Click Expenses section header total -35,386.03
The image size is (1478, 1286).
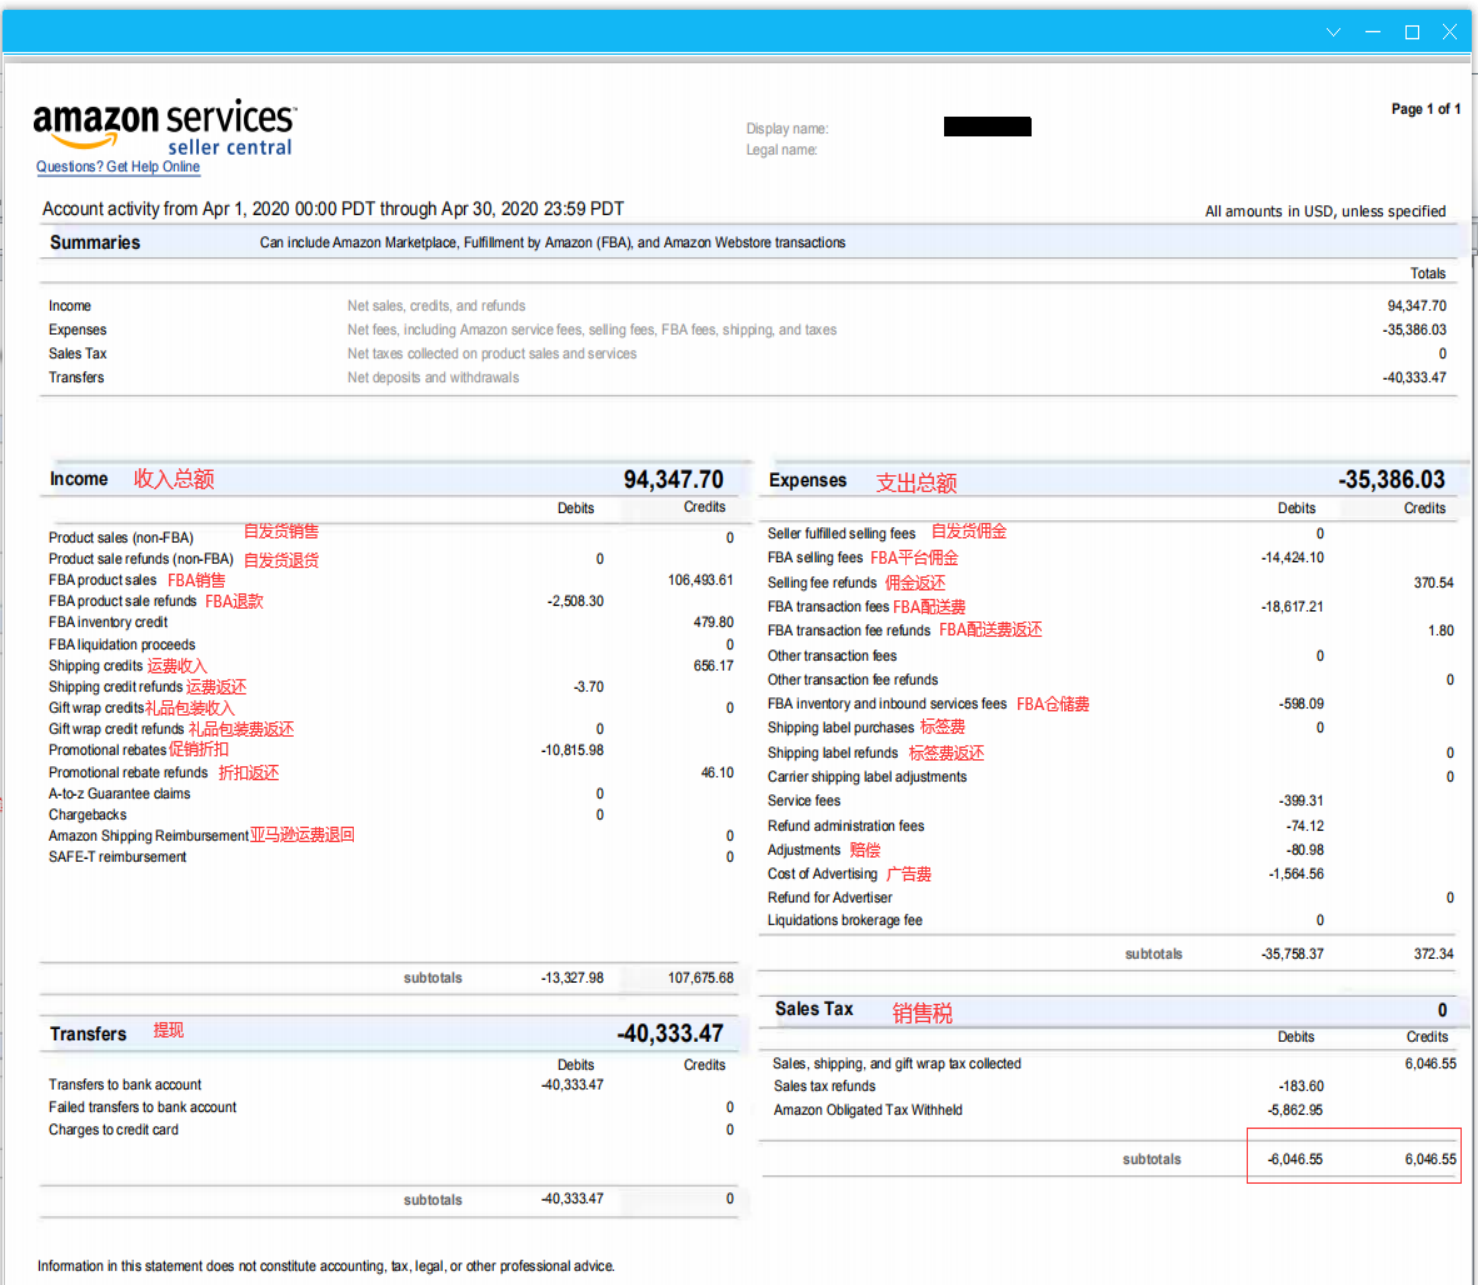click(x=1391, y=480)
